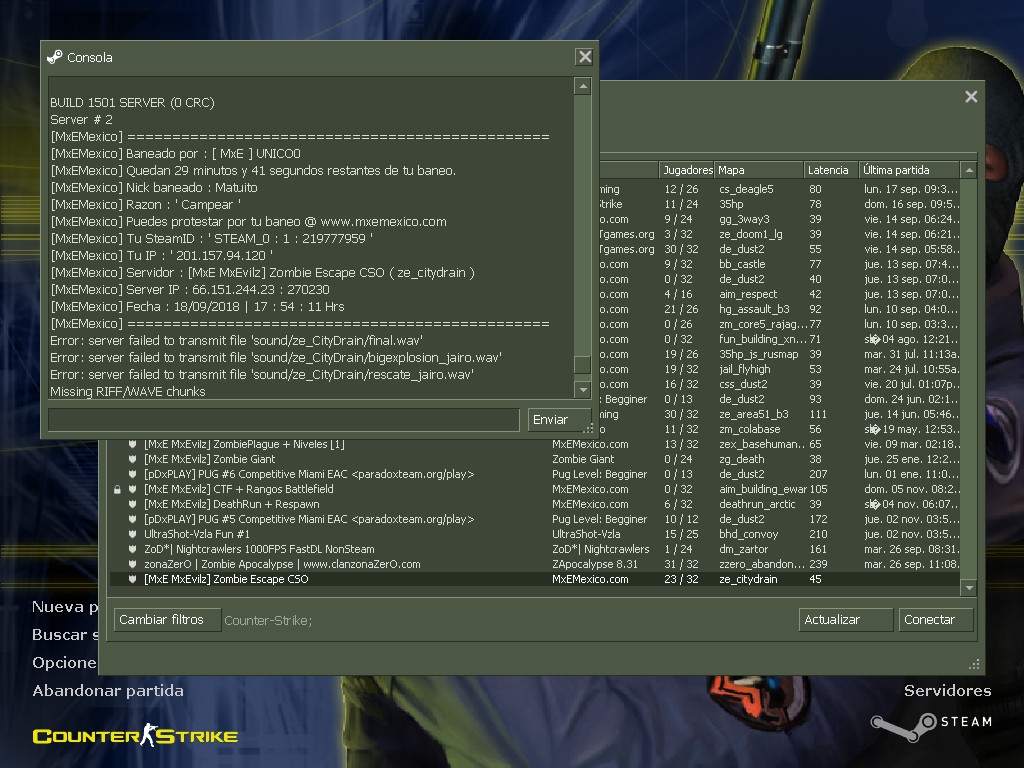Close the Consola window
Viewport: 1024px width, 768px height.
click(584, 57)
